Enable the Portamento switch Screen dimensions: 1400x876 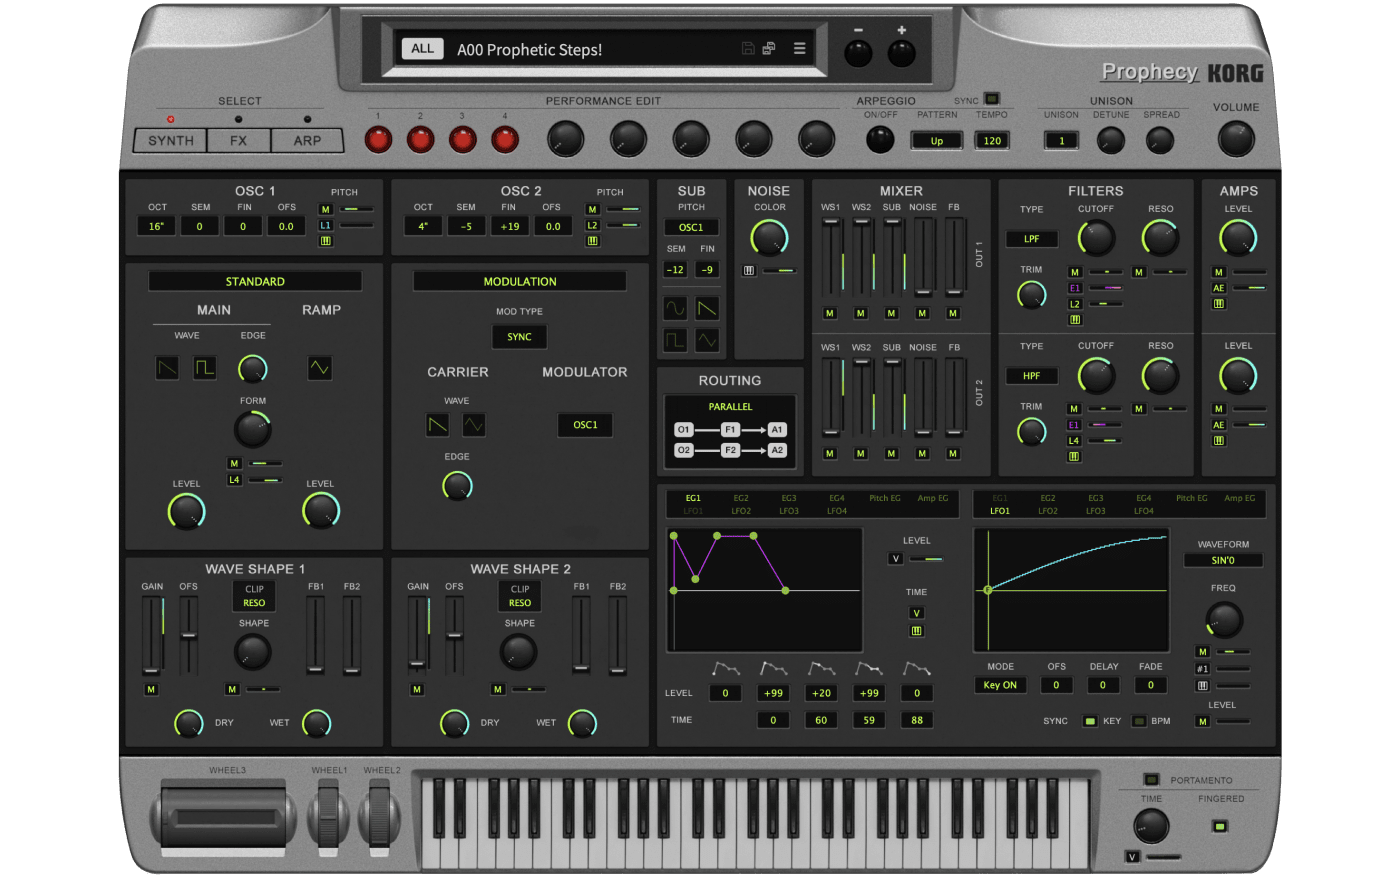[1151, 780]
